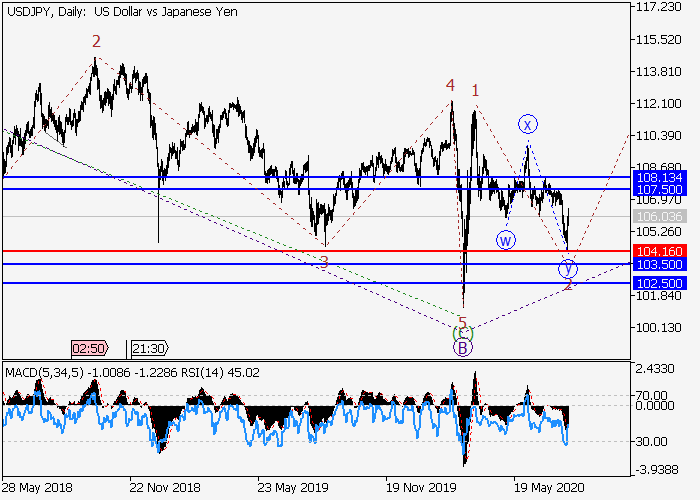This screenshot has width=700, height=500.
Task: Click the 107.500 blue price tag
Action: point(658,189)
